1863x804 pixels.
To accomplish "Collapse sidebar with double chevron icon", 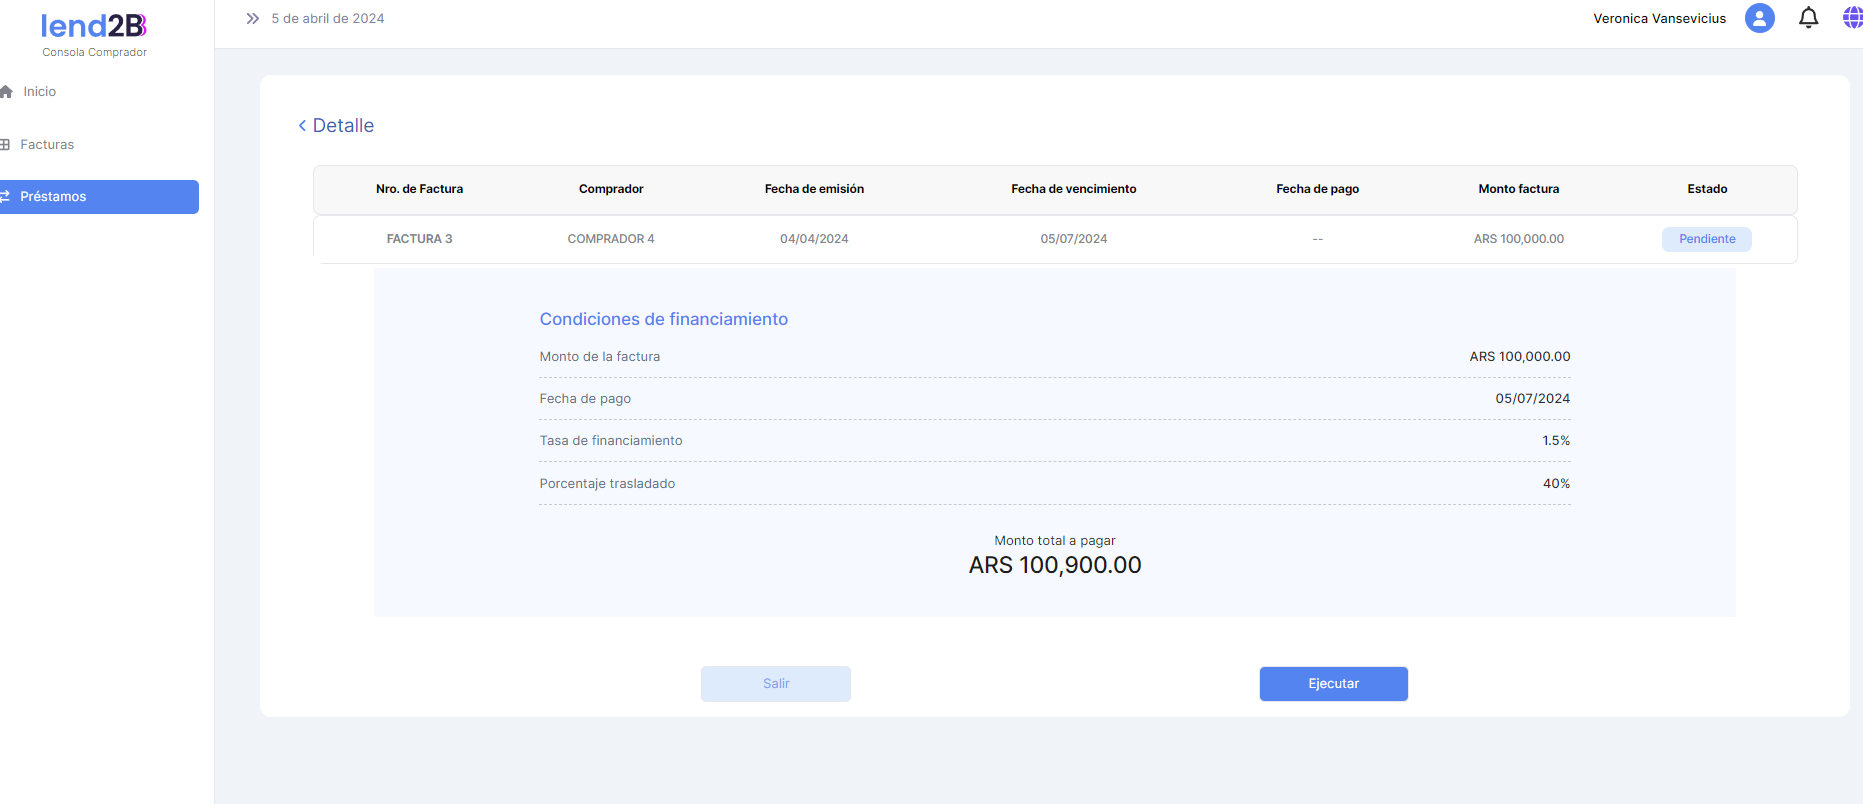I will pyautogui.click(x=253, y=19).
